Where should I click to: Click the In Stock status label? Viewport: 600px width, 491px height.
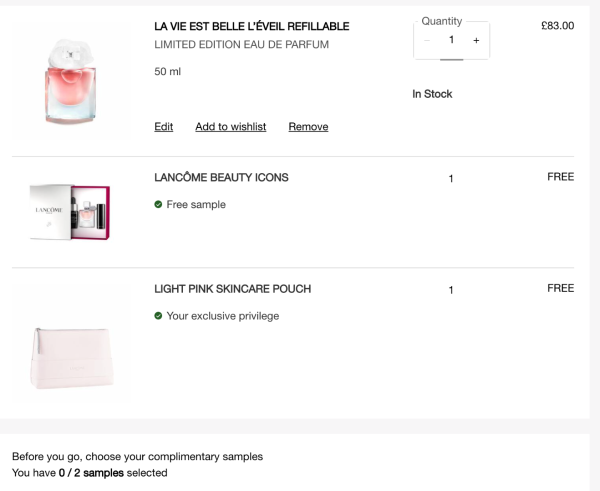click(x=432, y=94)
